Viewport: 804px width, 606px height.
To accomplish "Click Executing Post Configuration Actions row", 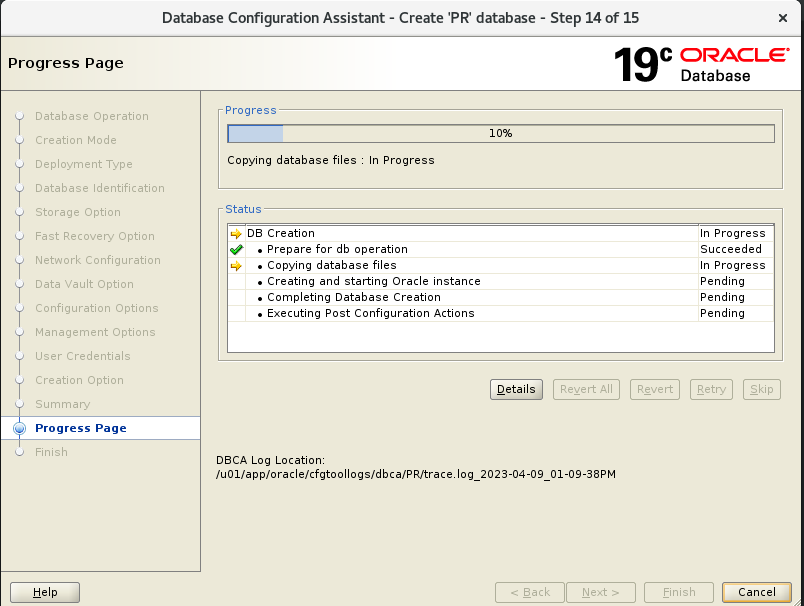I will [500, 313].
